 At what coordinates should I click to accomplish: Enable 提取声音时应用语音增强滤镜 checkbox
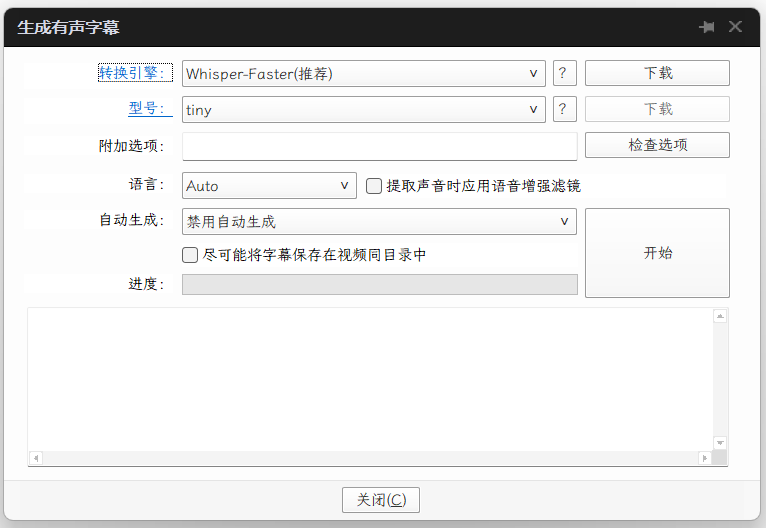[x=374, y=186]
